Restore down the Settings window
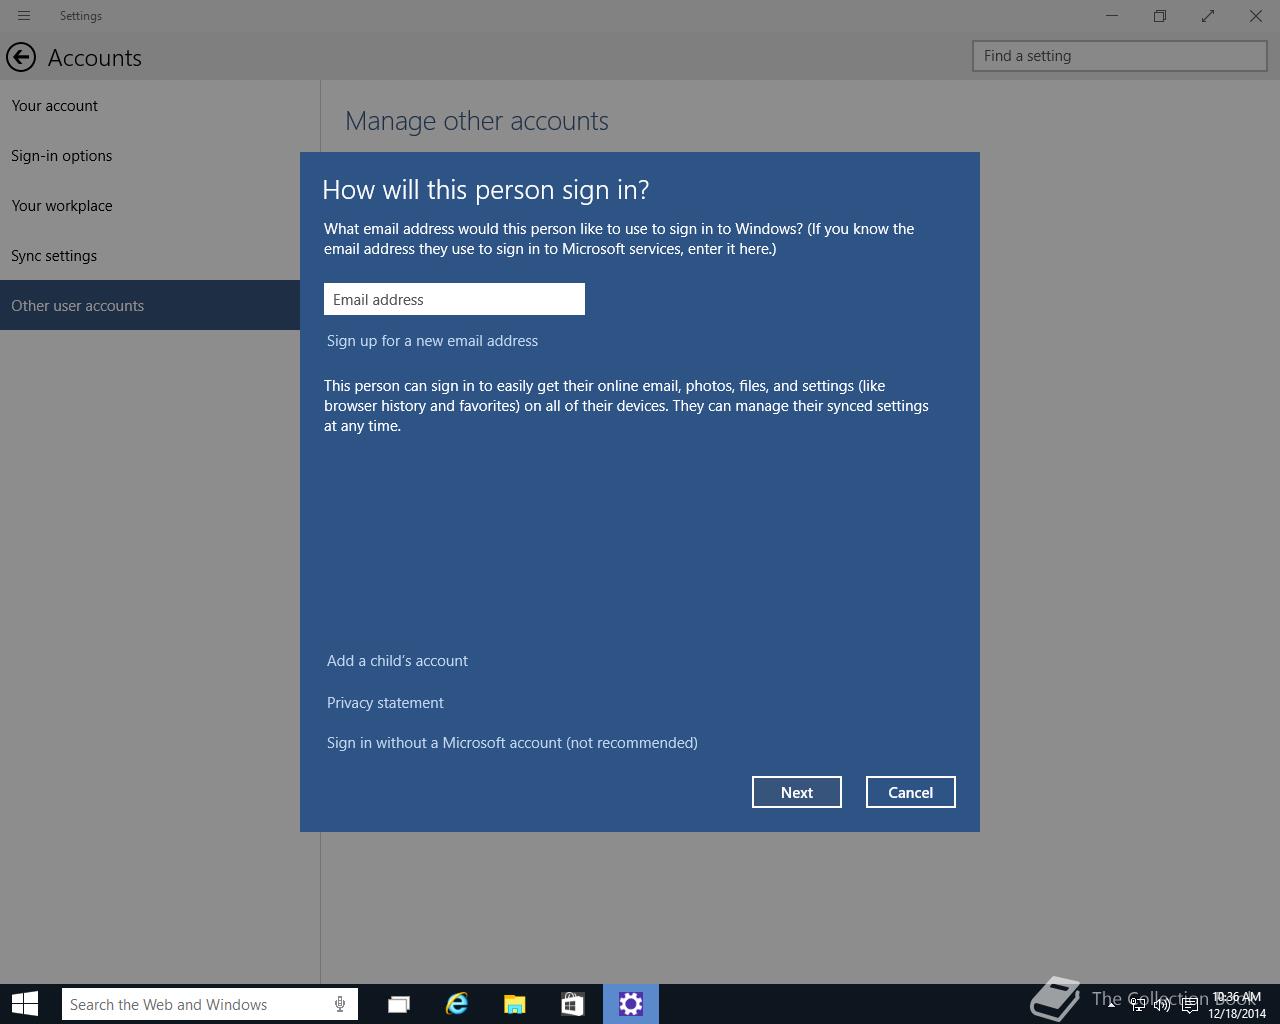 (x=1160, y=16)
